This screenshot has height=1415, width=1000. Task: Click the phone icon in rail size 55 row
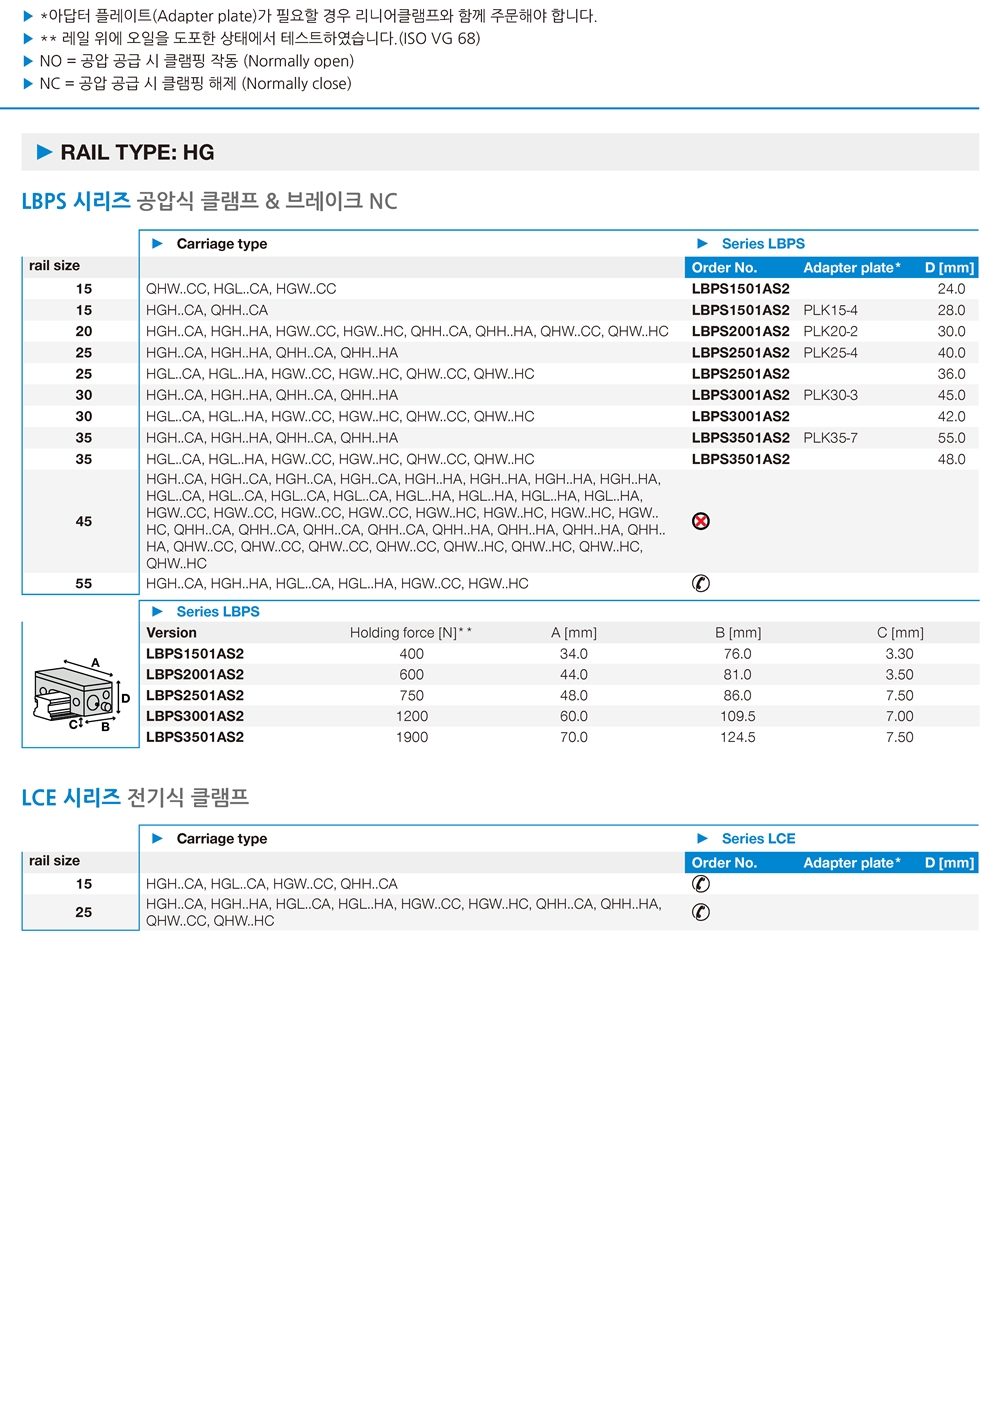pyautogui.click(x=701, y=583)
